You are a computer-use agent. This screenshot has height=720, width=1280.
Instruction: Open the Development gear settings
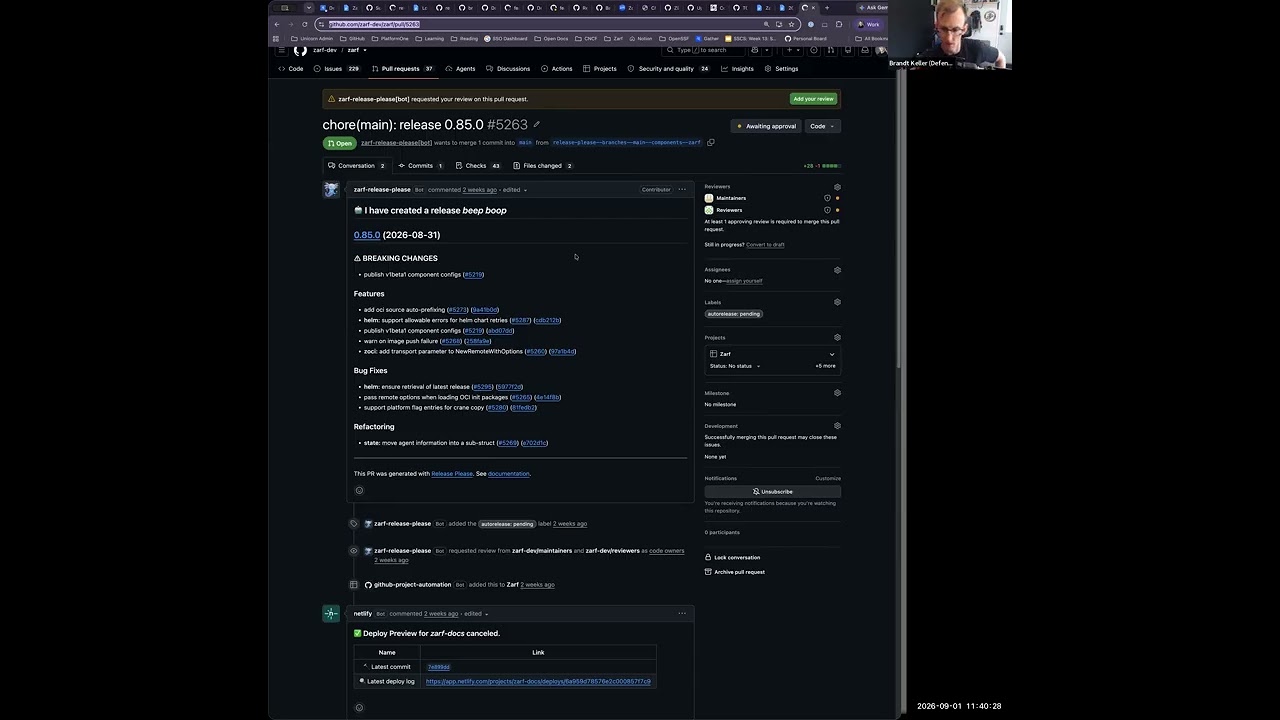pyautogui.click(x=837, y=426)
